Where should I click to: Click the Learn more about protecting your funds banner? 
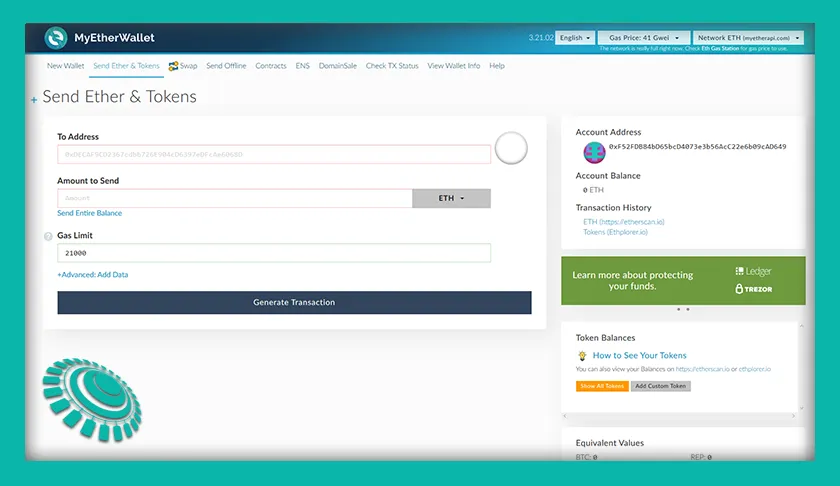pos(683,280)
